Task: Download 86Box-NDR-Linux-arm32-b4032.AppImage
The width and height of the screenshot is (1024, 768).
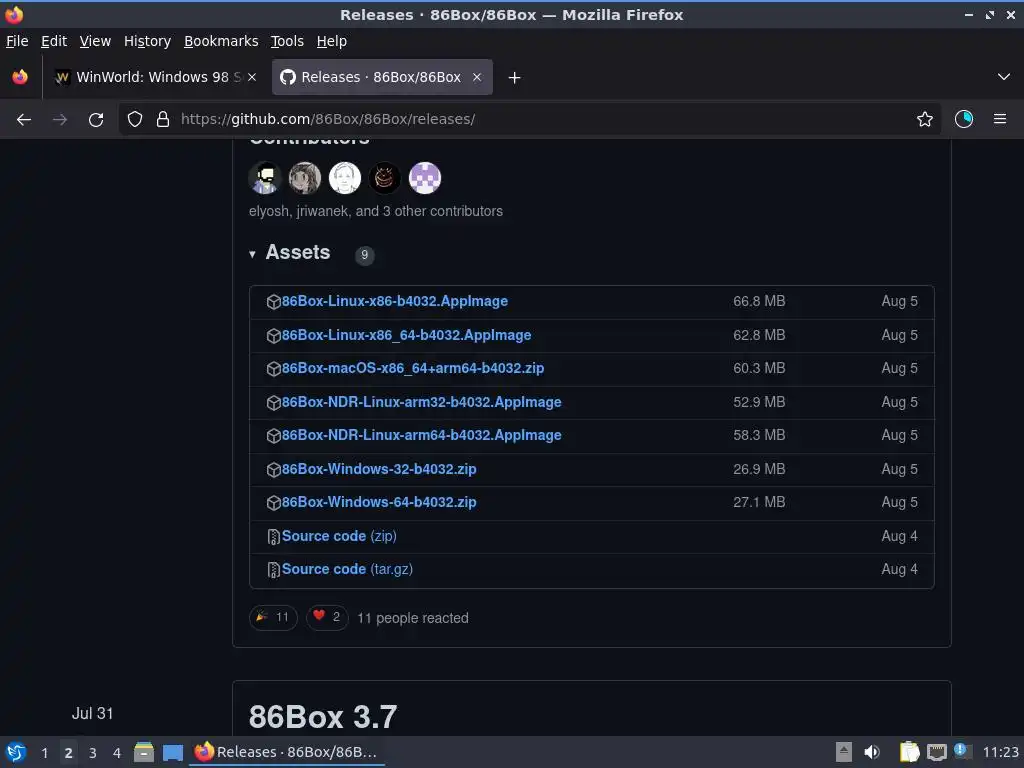Action: coord(421,402)
